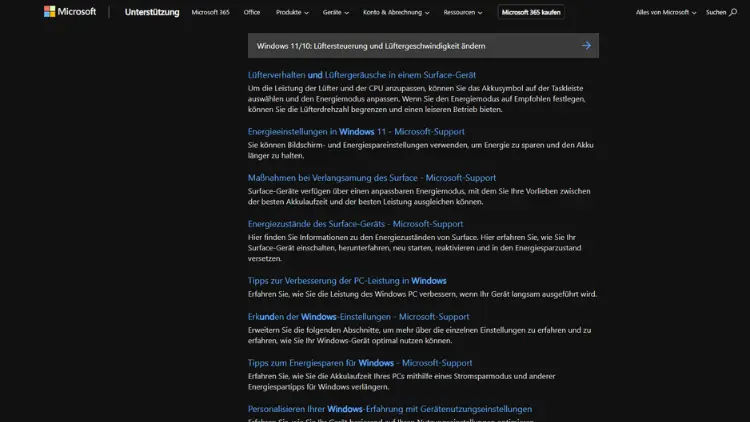Open Lüfterverhalten und Lüftergeräusche result
750x422 pixels.
coord(362,75)
